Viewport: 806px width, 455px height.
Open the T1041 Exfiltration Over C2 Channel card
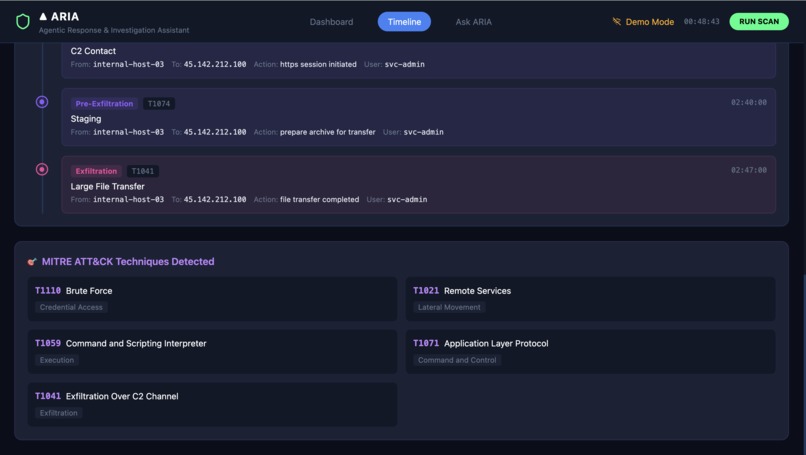tap(212, 405)
